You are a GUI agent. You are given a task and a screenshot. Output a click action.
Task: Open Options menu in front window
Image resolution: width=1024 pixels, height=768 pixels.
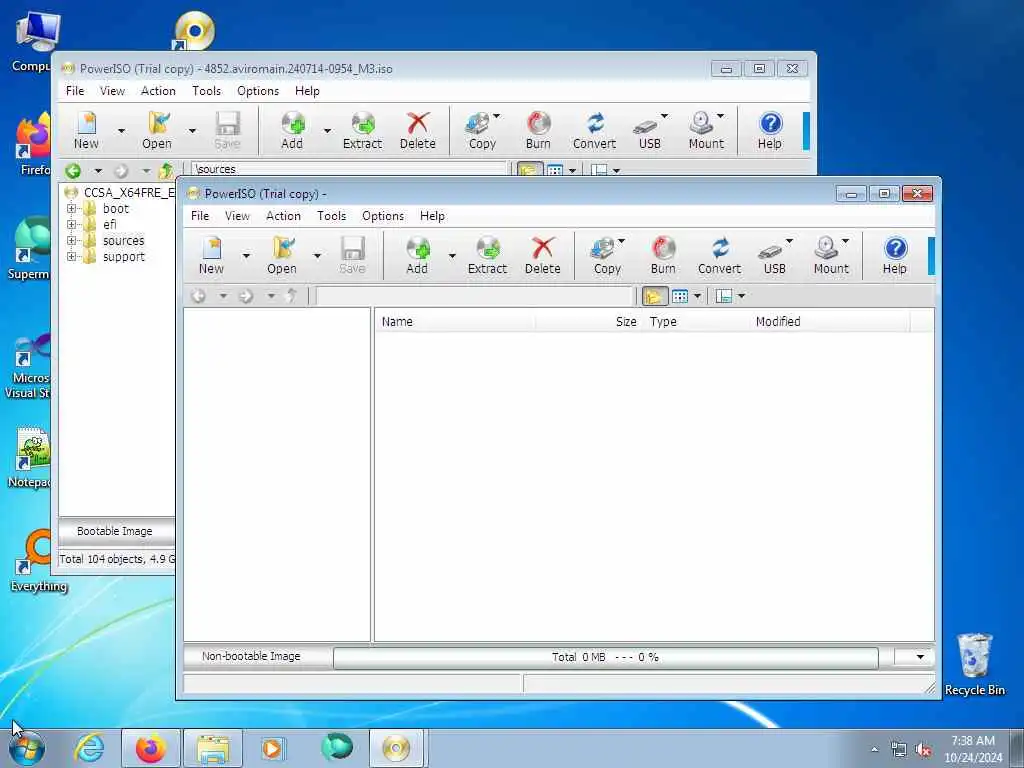point(383,216)
